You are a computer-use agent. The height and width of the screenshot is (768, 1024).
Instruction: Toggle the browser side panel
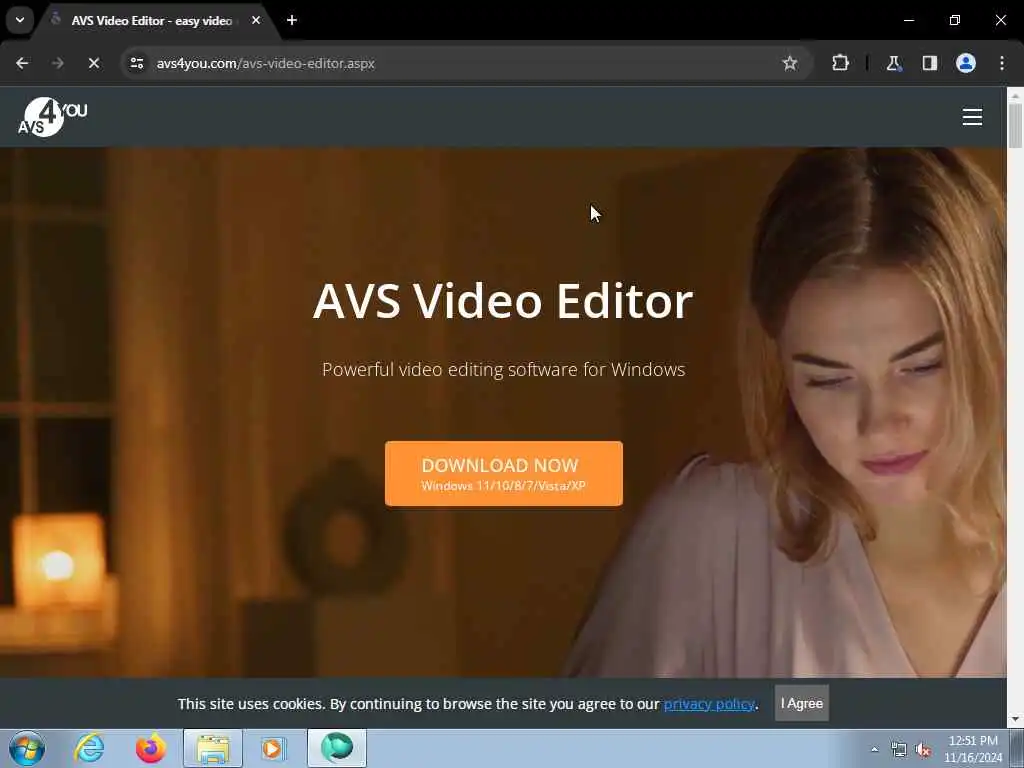pos(929,63)
